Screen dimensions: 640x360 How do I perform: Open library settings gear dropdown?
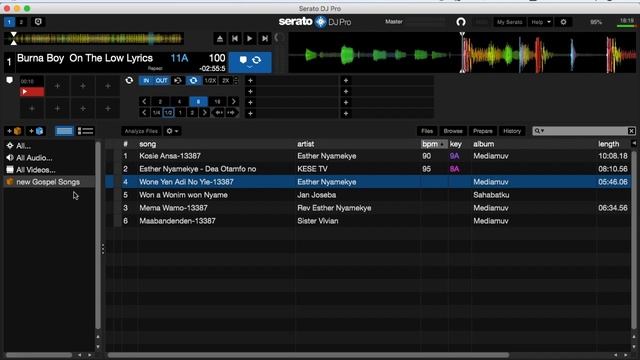coord(172,131)
